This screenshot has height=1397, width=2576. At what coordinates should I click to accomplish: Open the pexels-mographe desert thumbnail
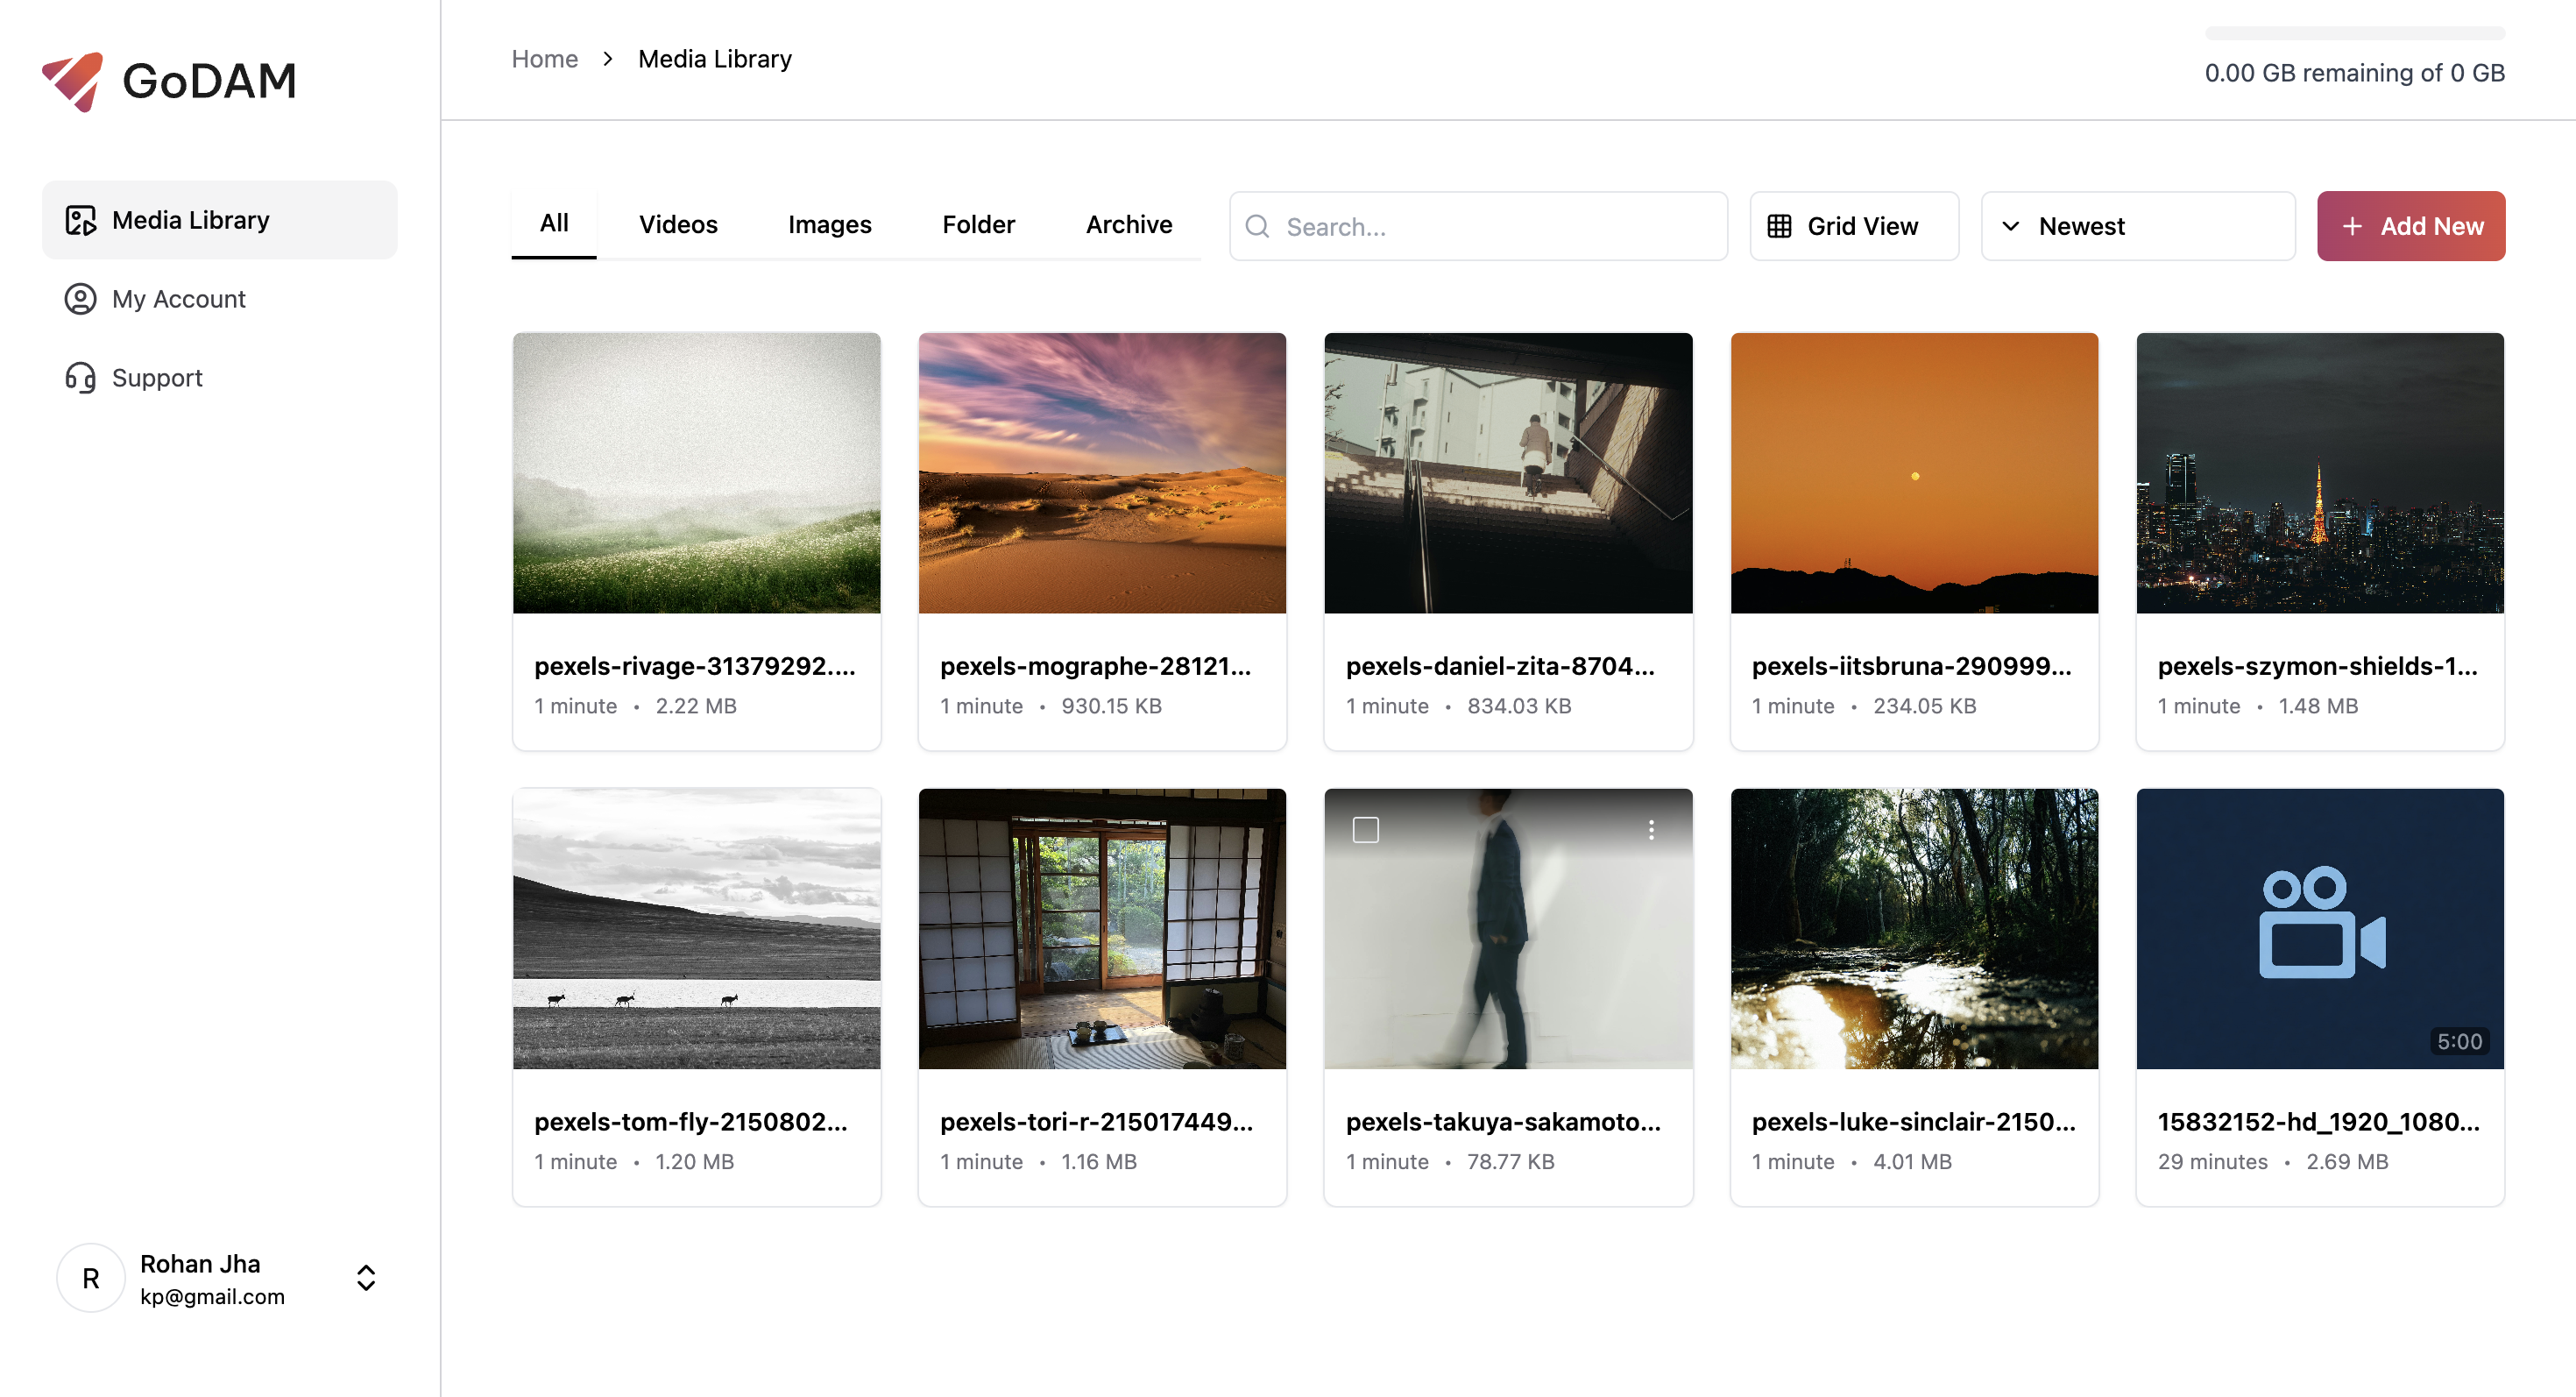point(1101,473)
